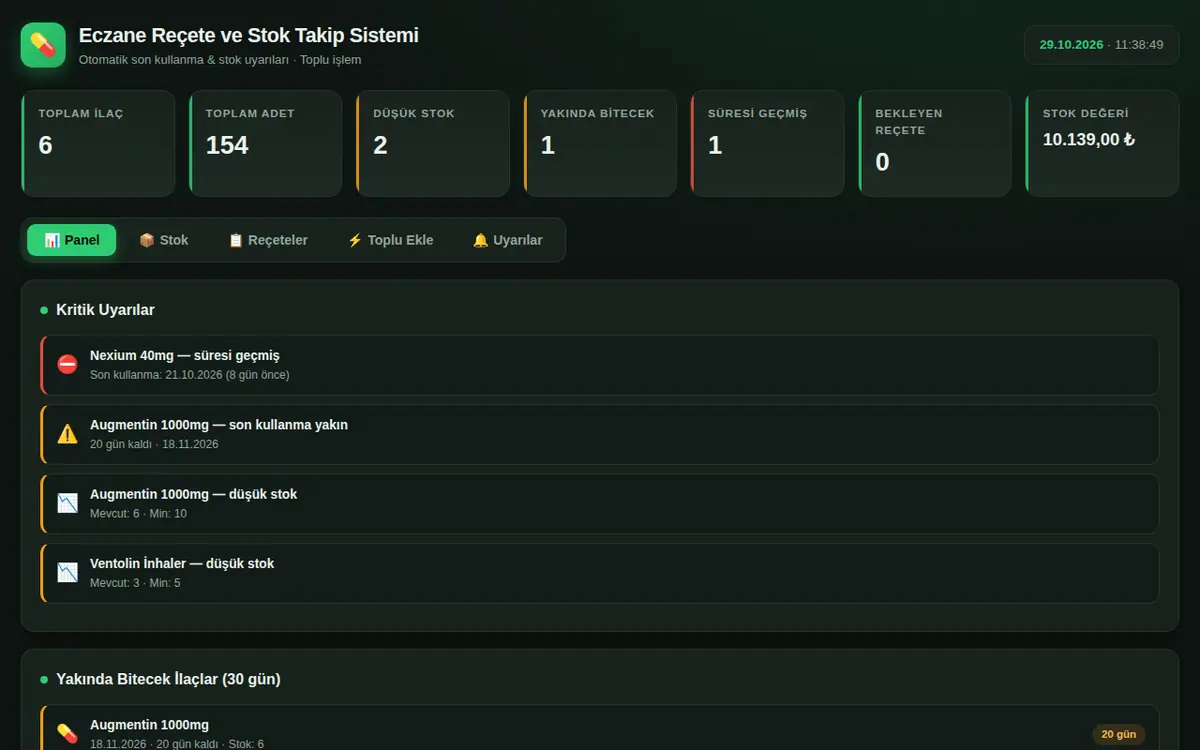Select "Augmentin 1000mg — düşük stok" alert text
This screenshot has width=1200, height=750.
[193, 494]
